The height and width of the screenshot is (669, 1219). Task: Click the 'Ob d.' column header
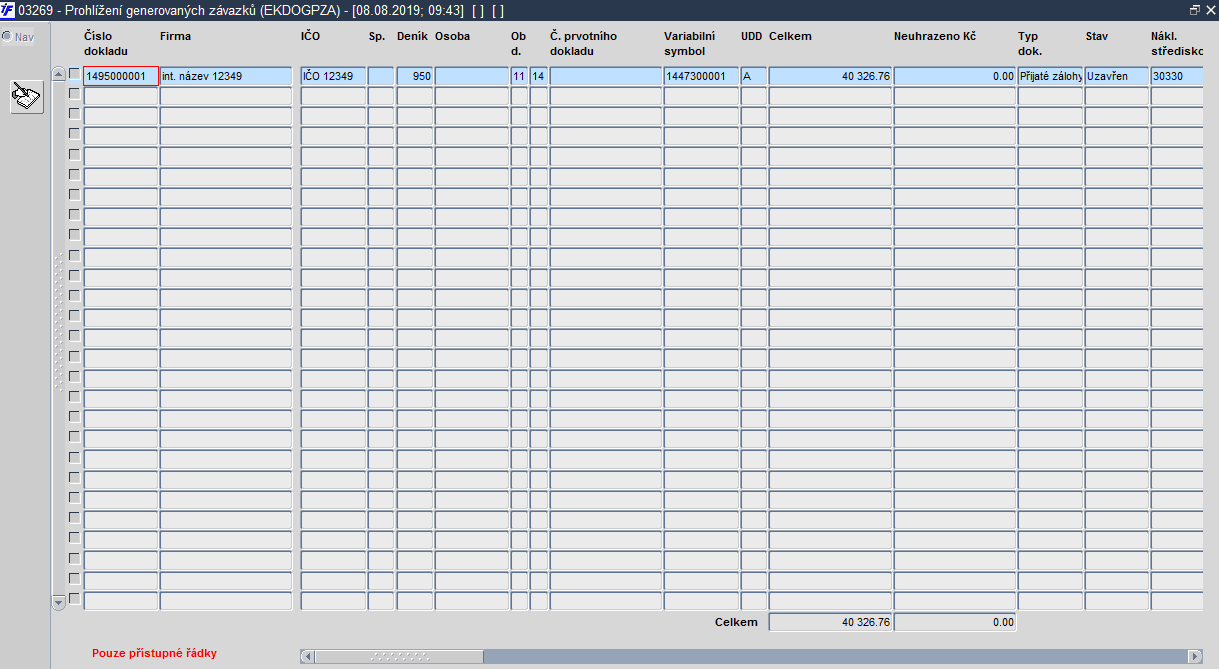(x=518, y=43)
